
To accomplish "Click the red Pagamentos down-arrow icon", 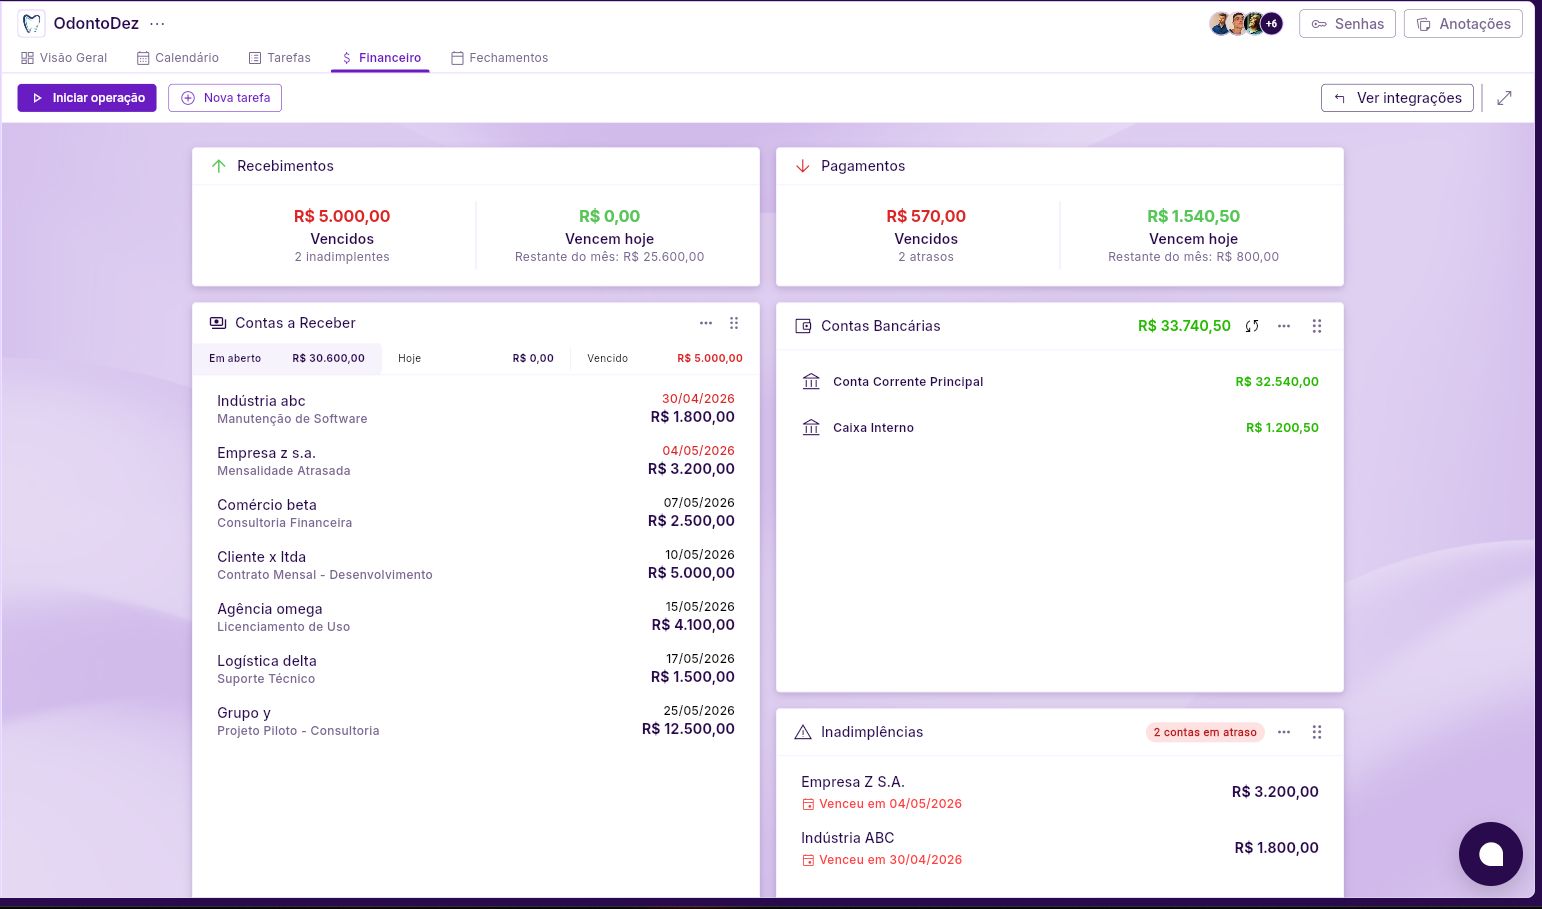I will tap(803, 166).
